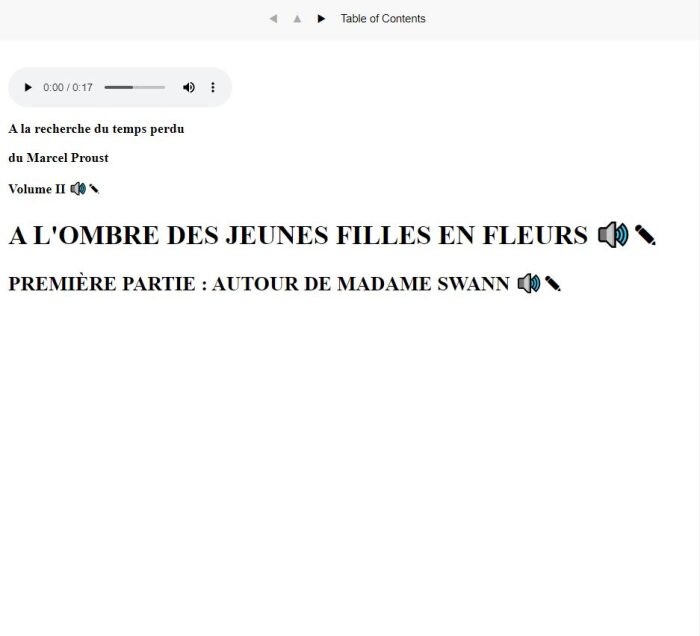This screenshot has height=636, width=700.
Task: Click the audio progress slider
Action: click(x=135, y=87)
